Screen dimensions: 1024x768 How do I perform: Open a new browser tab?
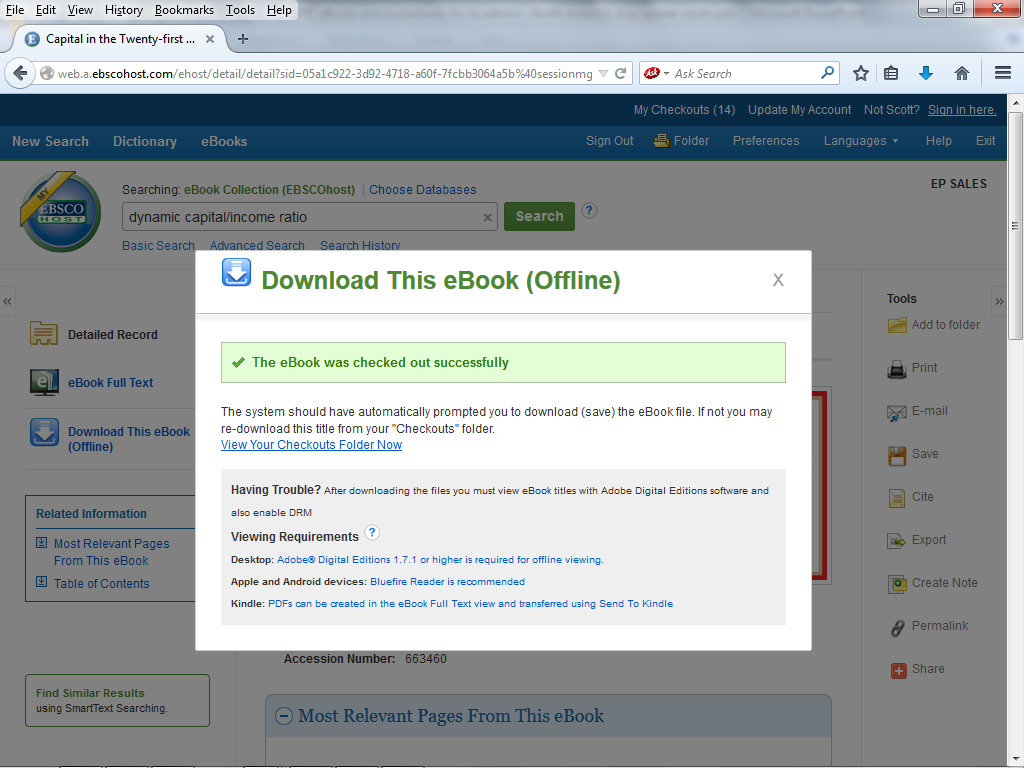click(x=243, y=39)
